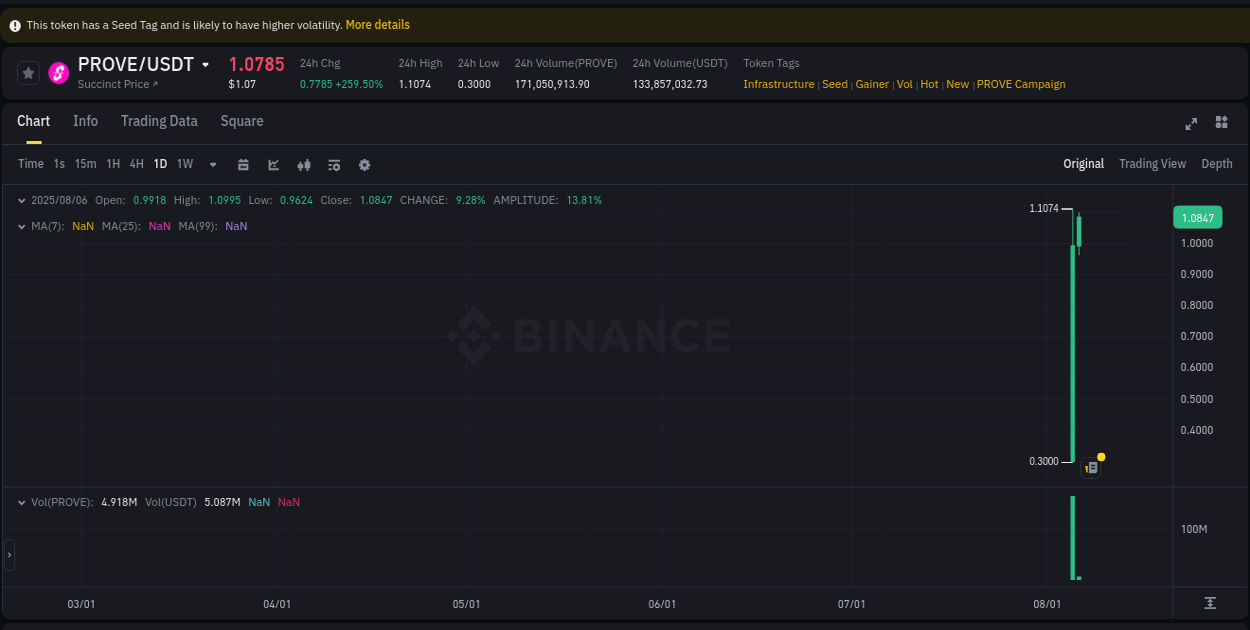Open the panel layout grid icon
Screen dimensions: 1250x630
1221,123
